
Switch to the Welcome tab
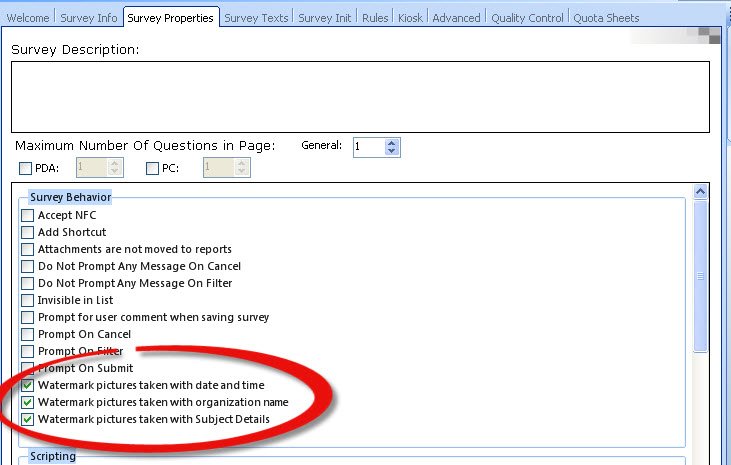pyautogui.click(x=28, y=18)
